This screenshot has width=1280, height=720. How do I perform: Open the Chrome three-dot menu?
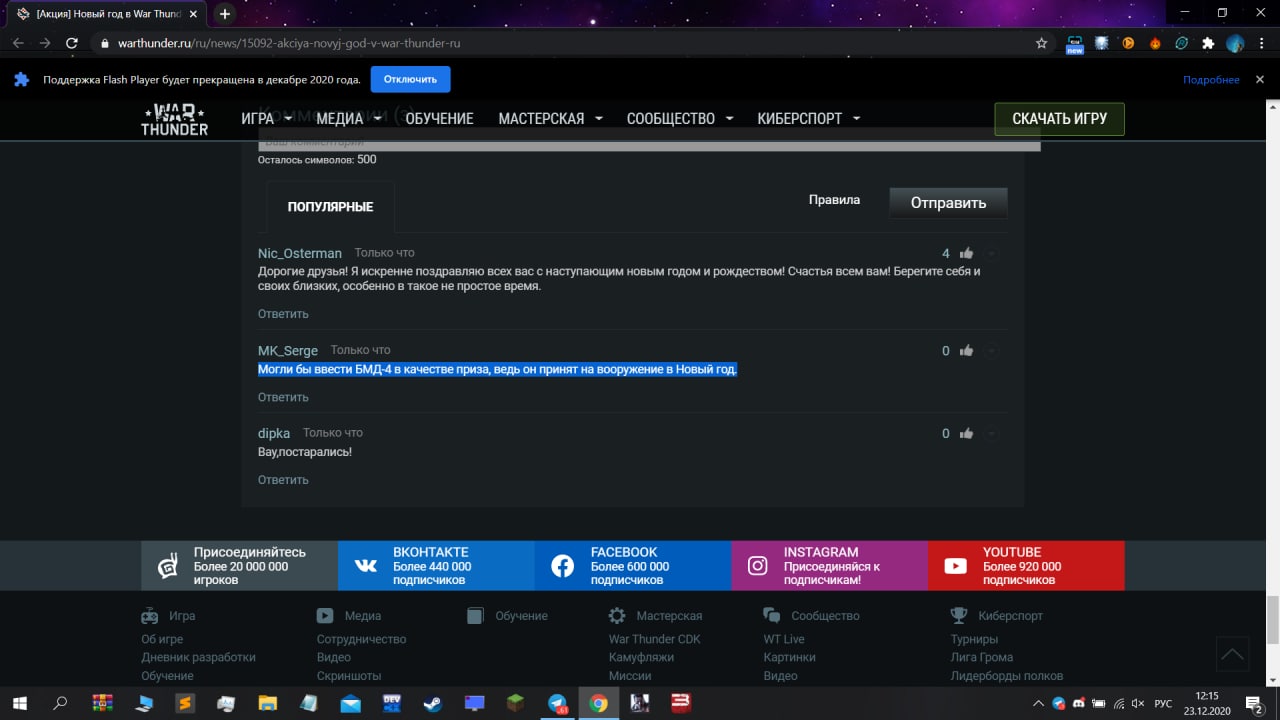coord(1261,43)
